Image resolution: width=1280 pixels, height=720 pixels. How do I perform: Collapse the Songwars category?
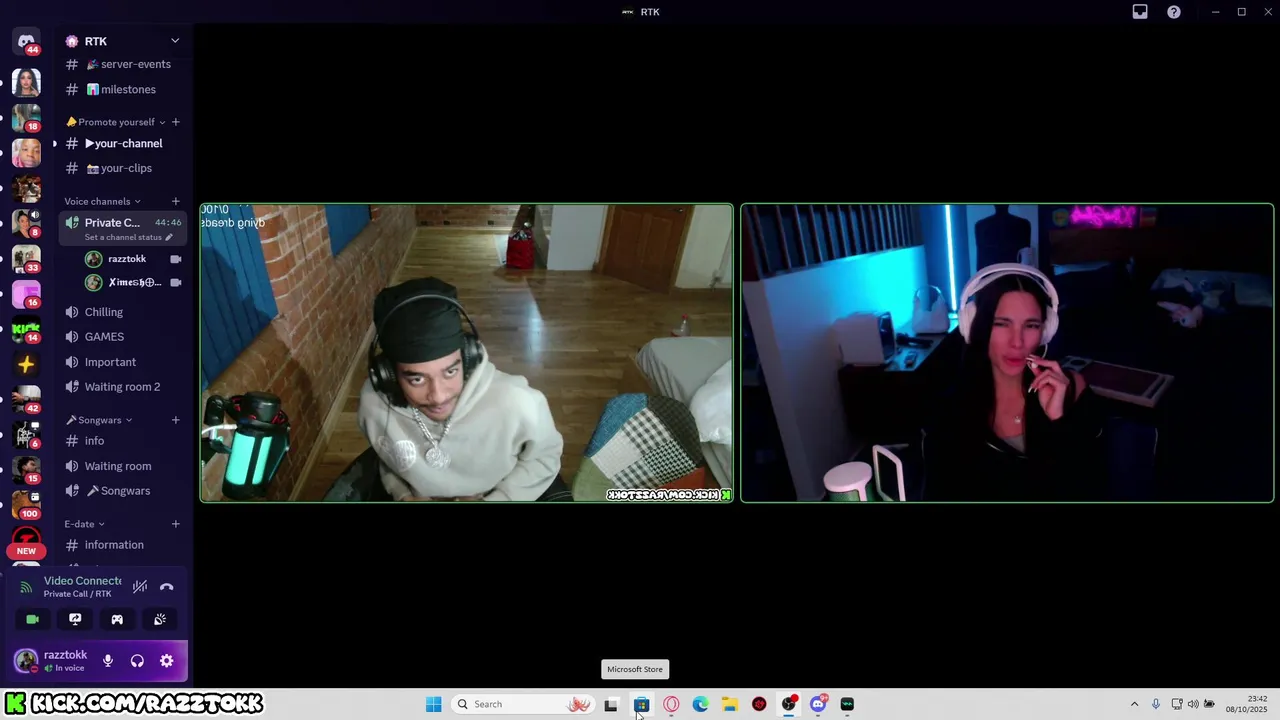[99, 420]
